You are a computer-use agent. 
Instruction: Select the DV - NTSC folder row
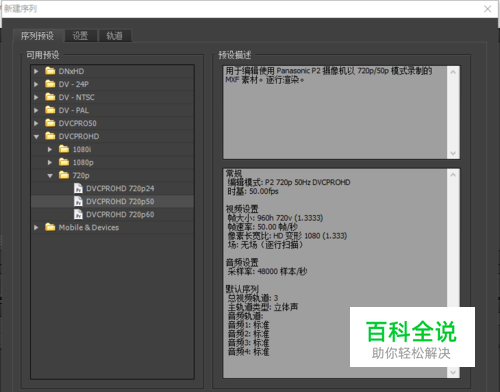coord(112,97)
